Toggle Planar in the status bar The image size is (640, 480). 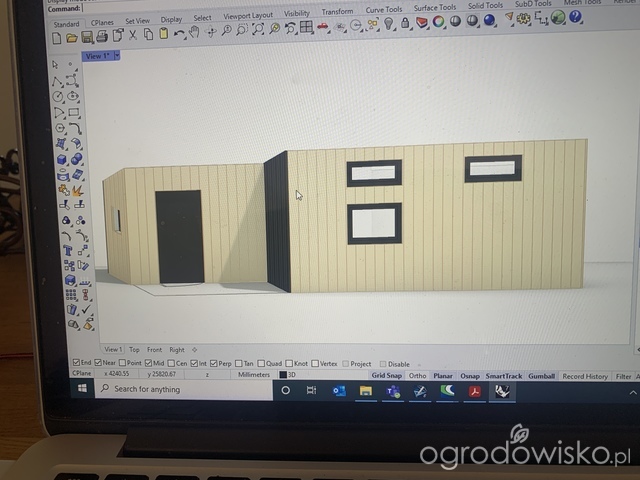click(x=443, y=376)
